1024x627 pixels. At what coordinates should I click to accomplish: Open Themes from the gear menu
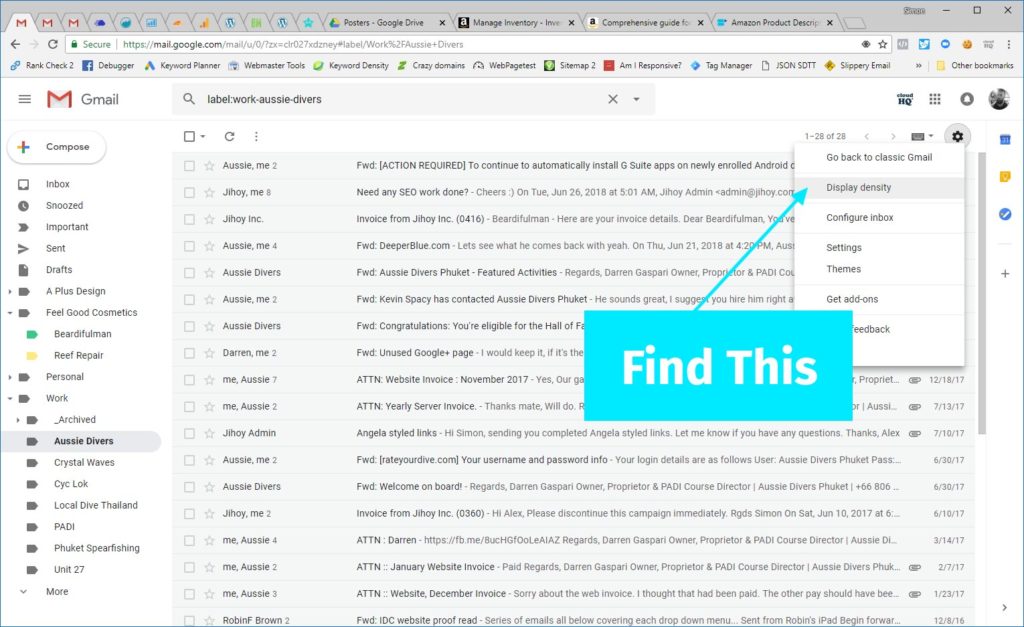click(879, 269)
